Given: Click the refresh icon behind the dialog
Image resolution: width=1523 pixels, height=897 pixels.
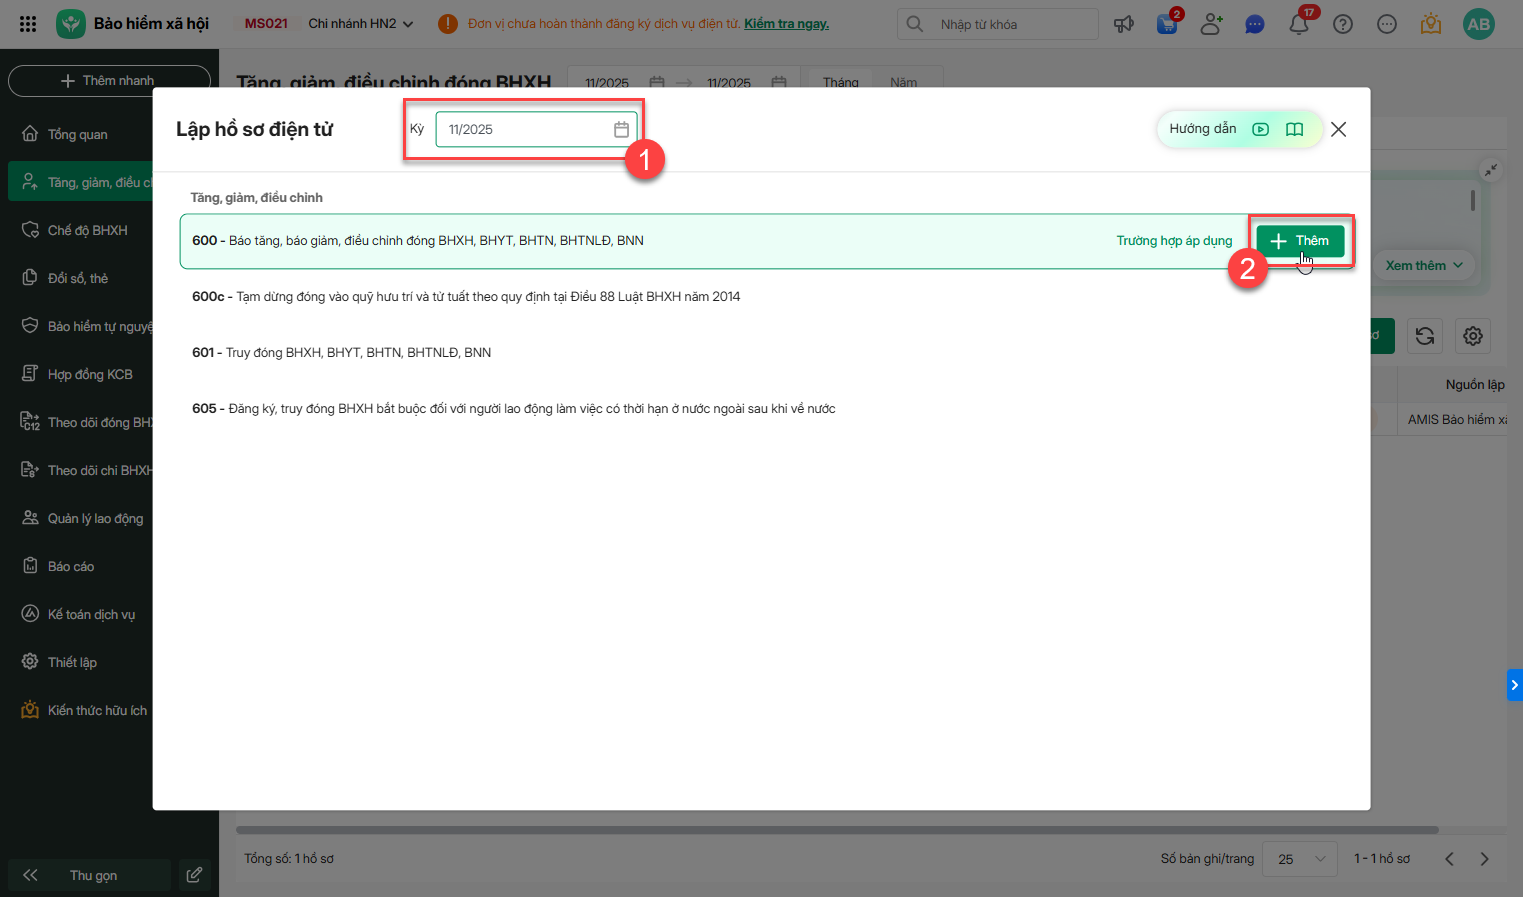Looking at the screenshot, I should (x=1425, y=336).
